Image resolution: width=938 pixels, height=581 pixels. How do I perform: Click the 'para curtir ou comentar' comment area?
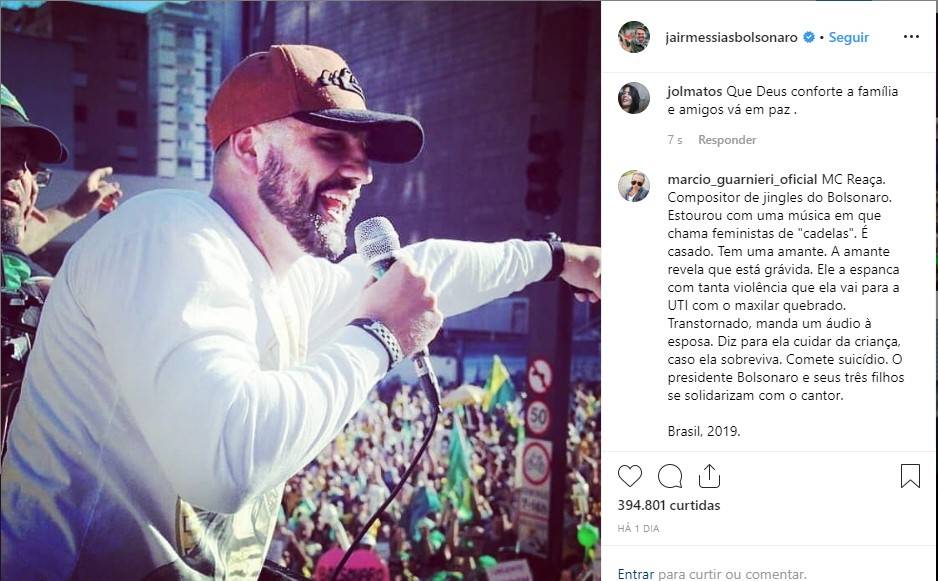(732, 574)
